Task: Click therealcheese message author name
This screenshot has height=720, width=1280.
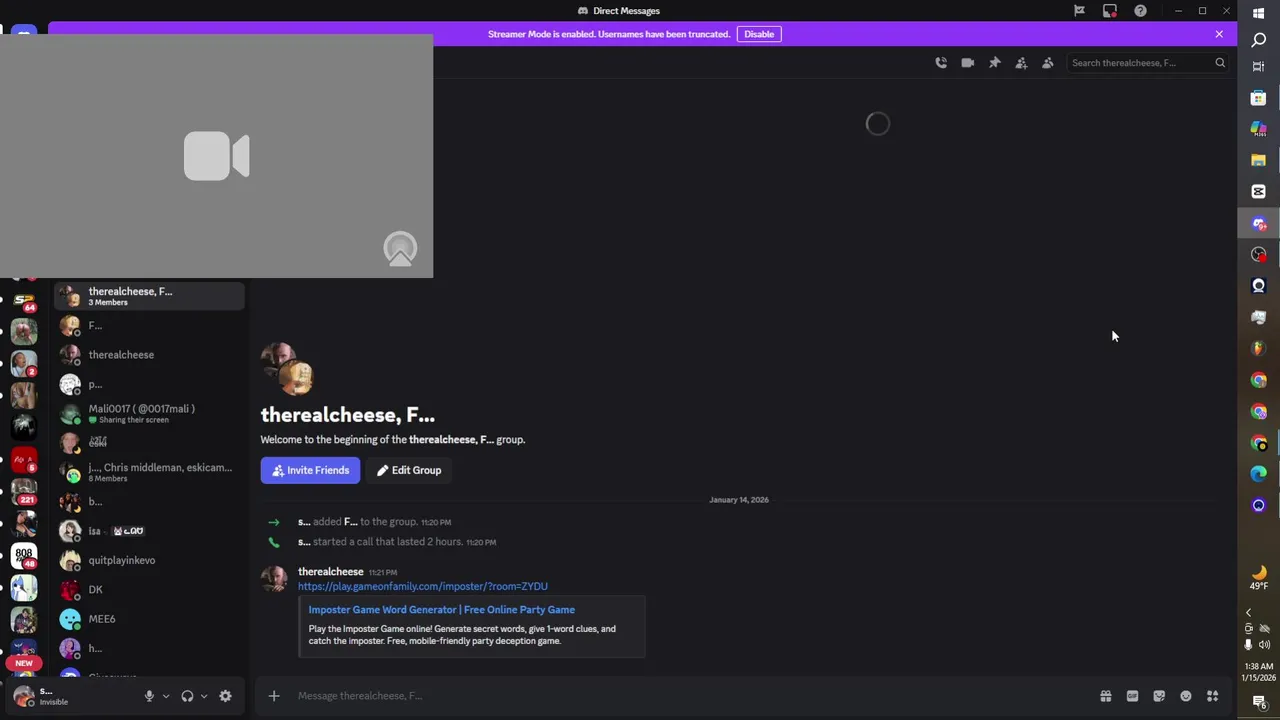Action: click(330, 572)
